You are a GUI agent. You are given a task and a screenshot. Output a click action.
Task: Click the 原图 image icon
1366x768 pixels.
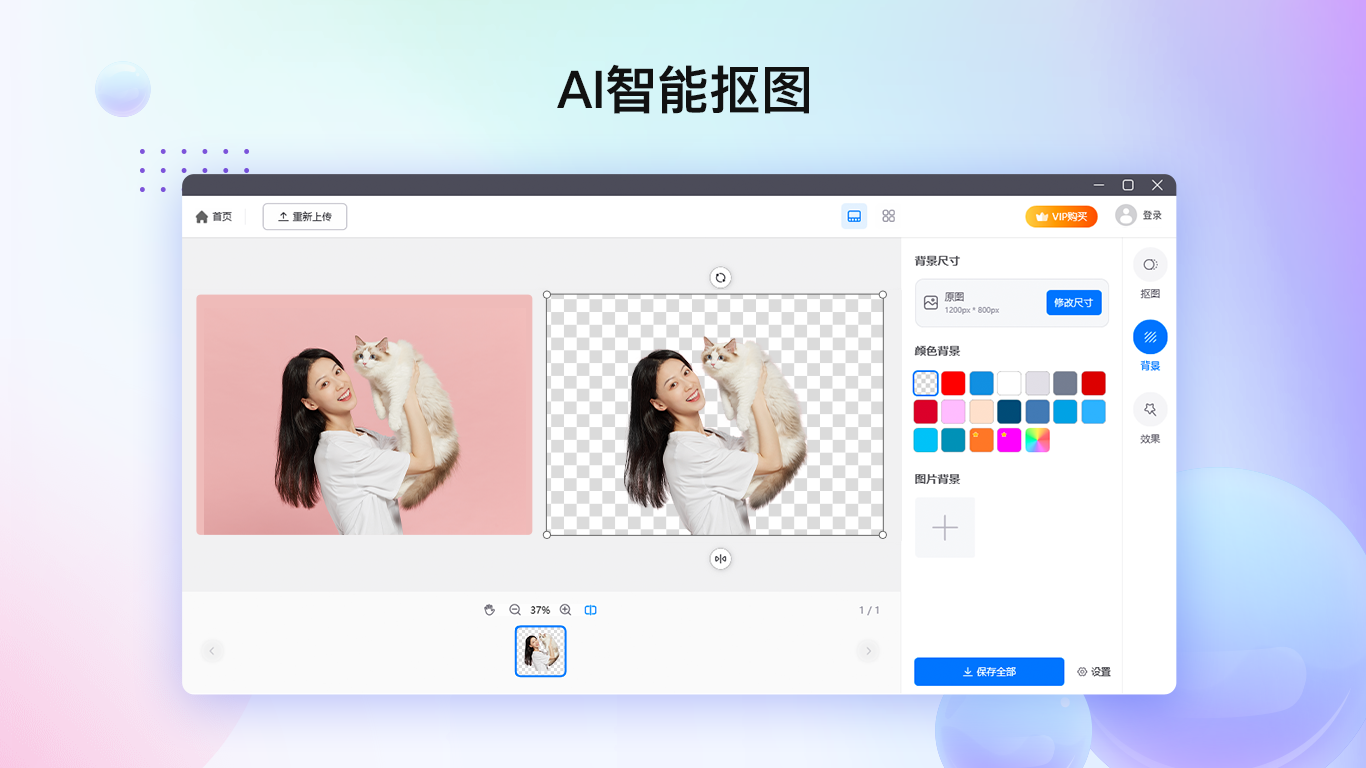click(931, 302)
